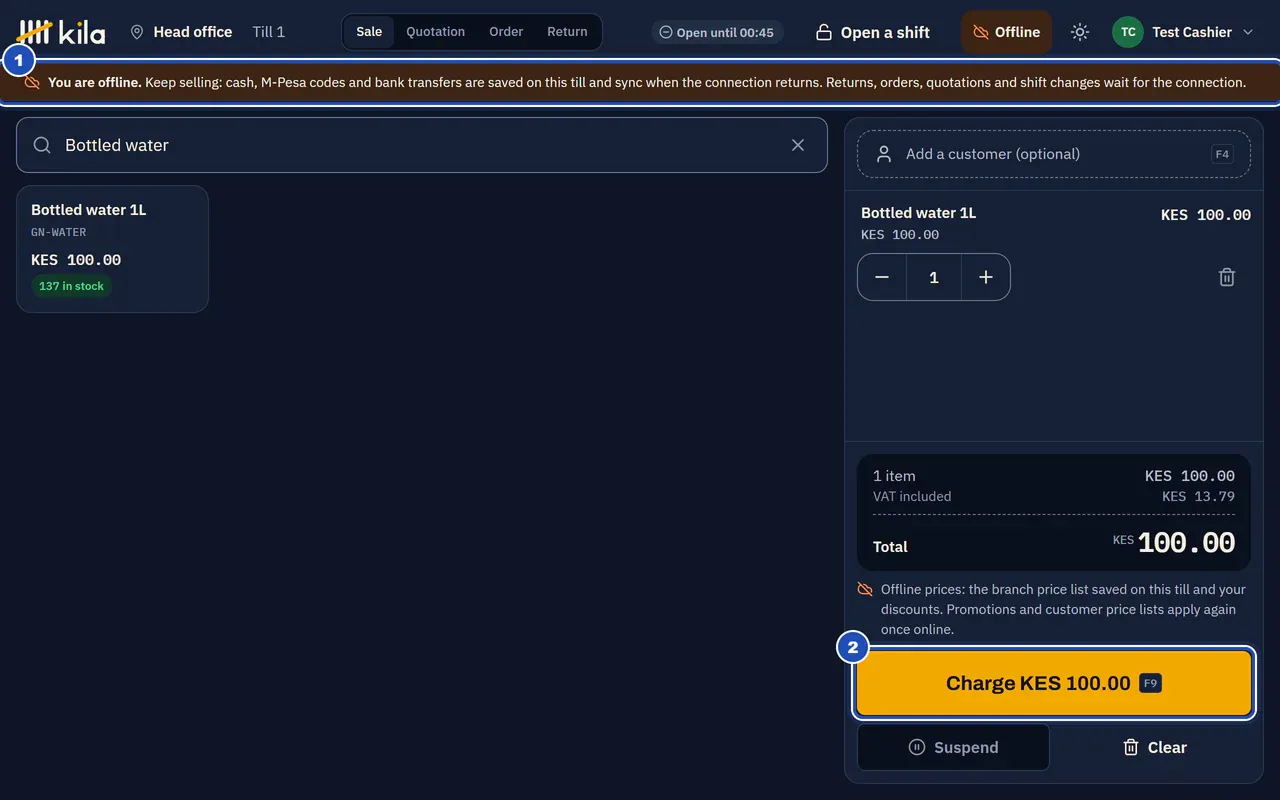Add the Bottled water 1L product card
1280x800 pixels.
pos(113,249)
